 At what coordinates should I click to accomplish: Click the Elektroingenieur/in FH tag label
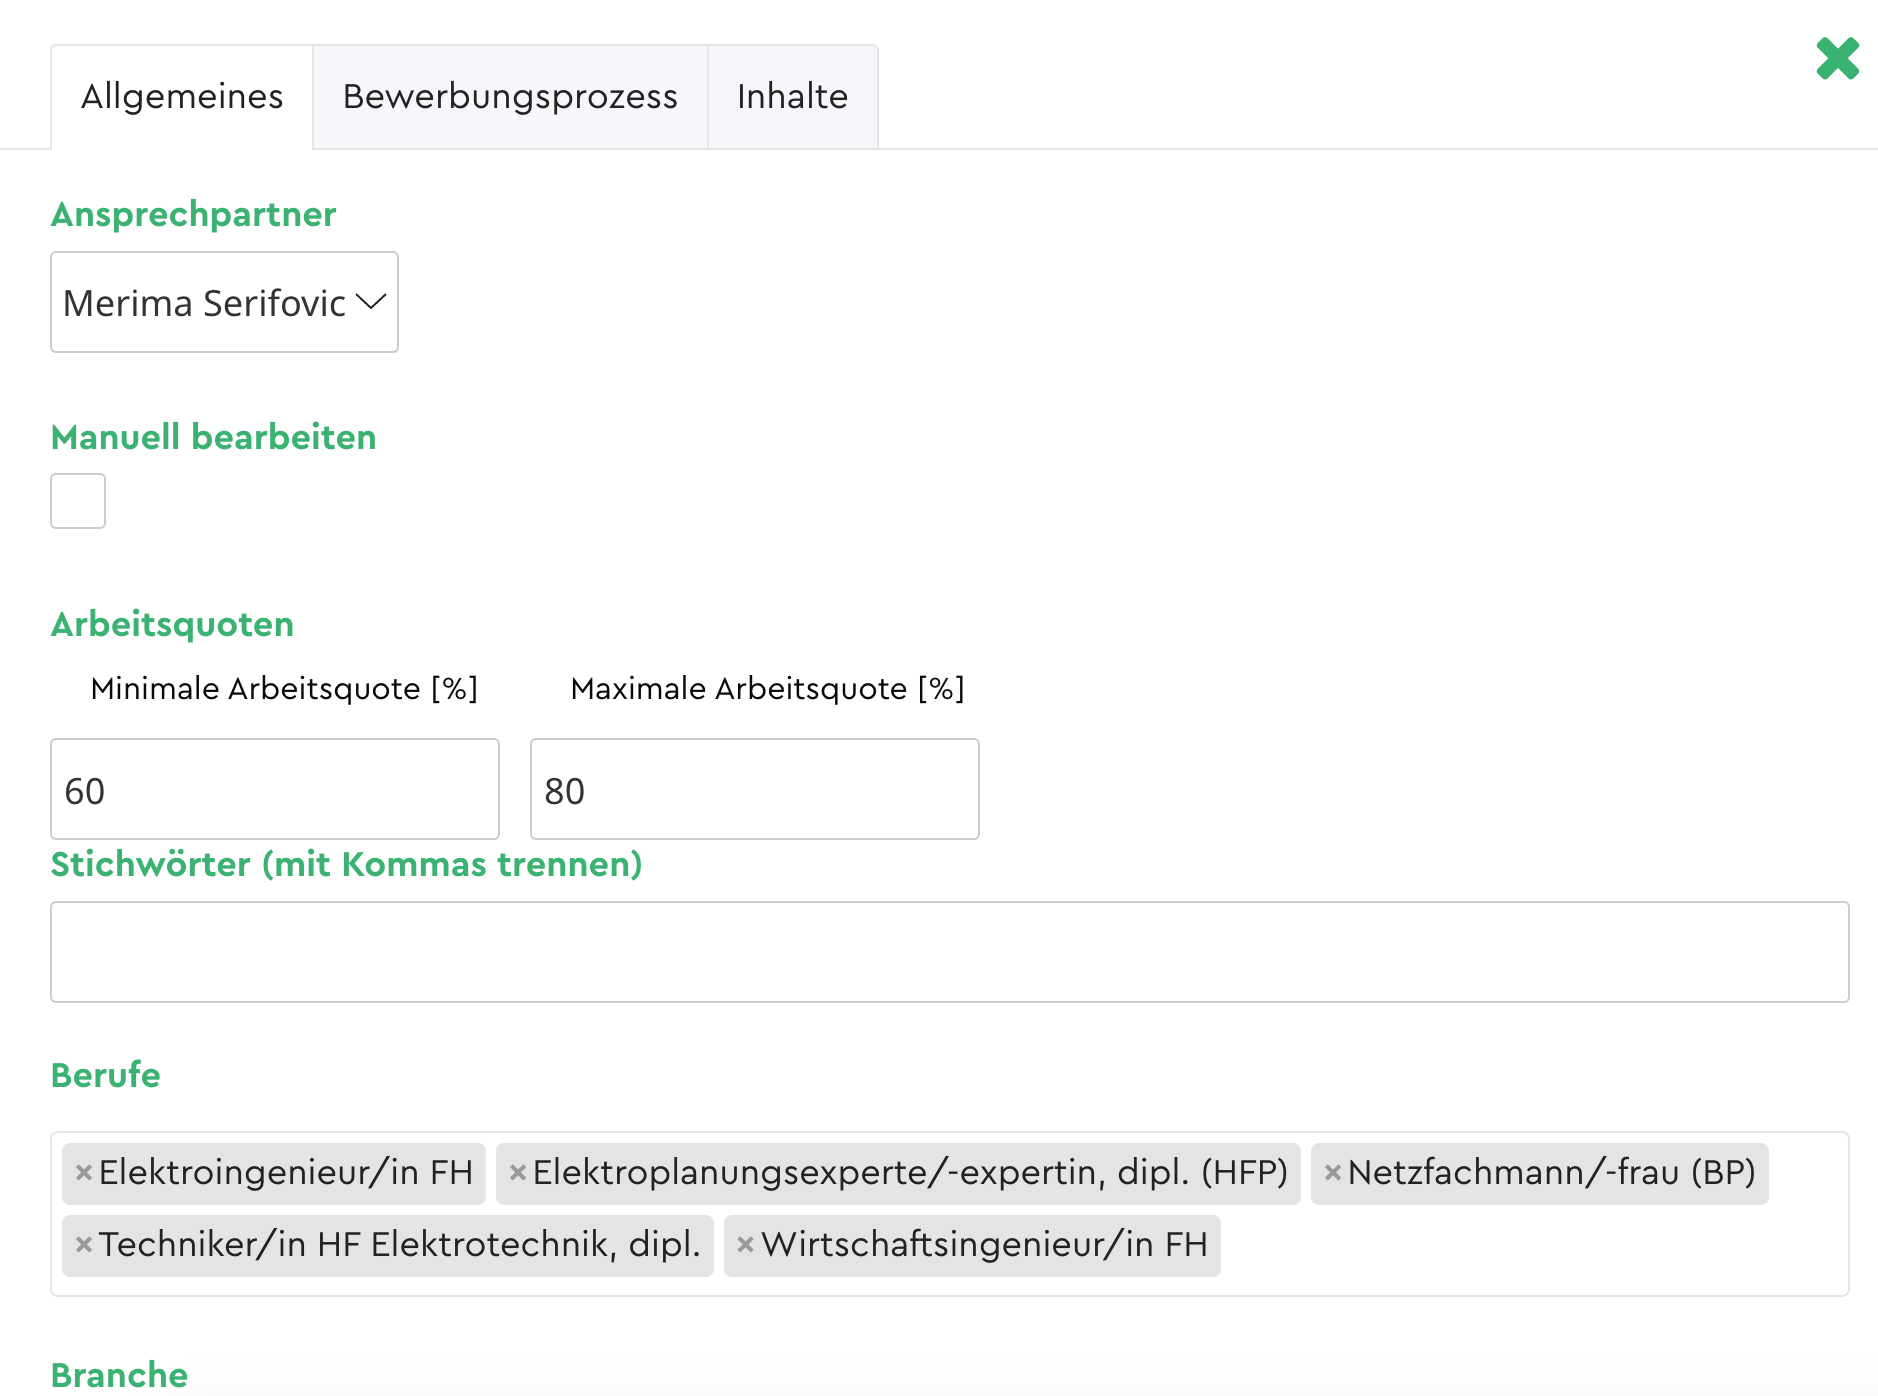[x=285, y=1173]
